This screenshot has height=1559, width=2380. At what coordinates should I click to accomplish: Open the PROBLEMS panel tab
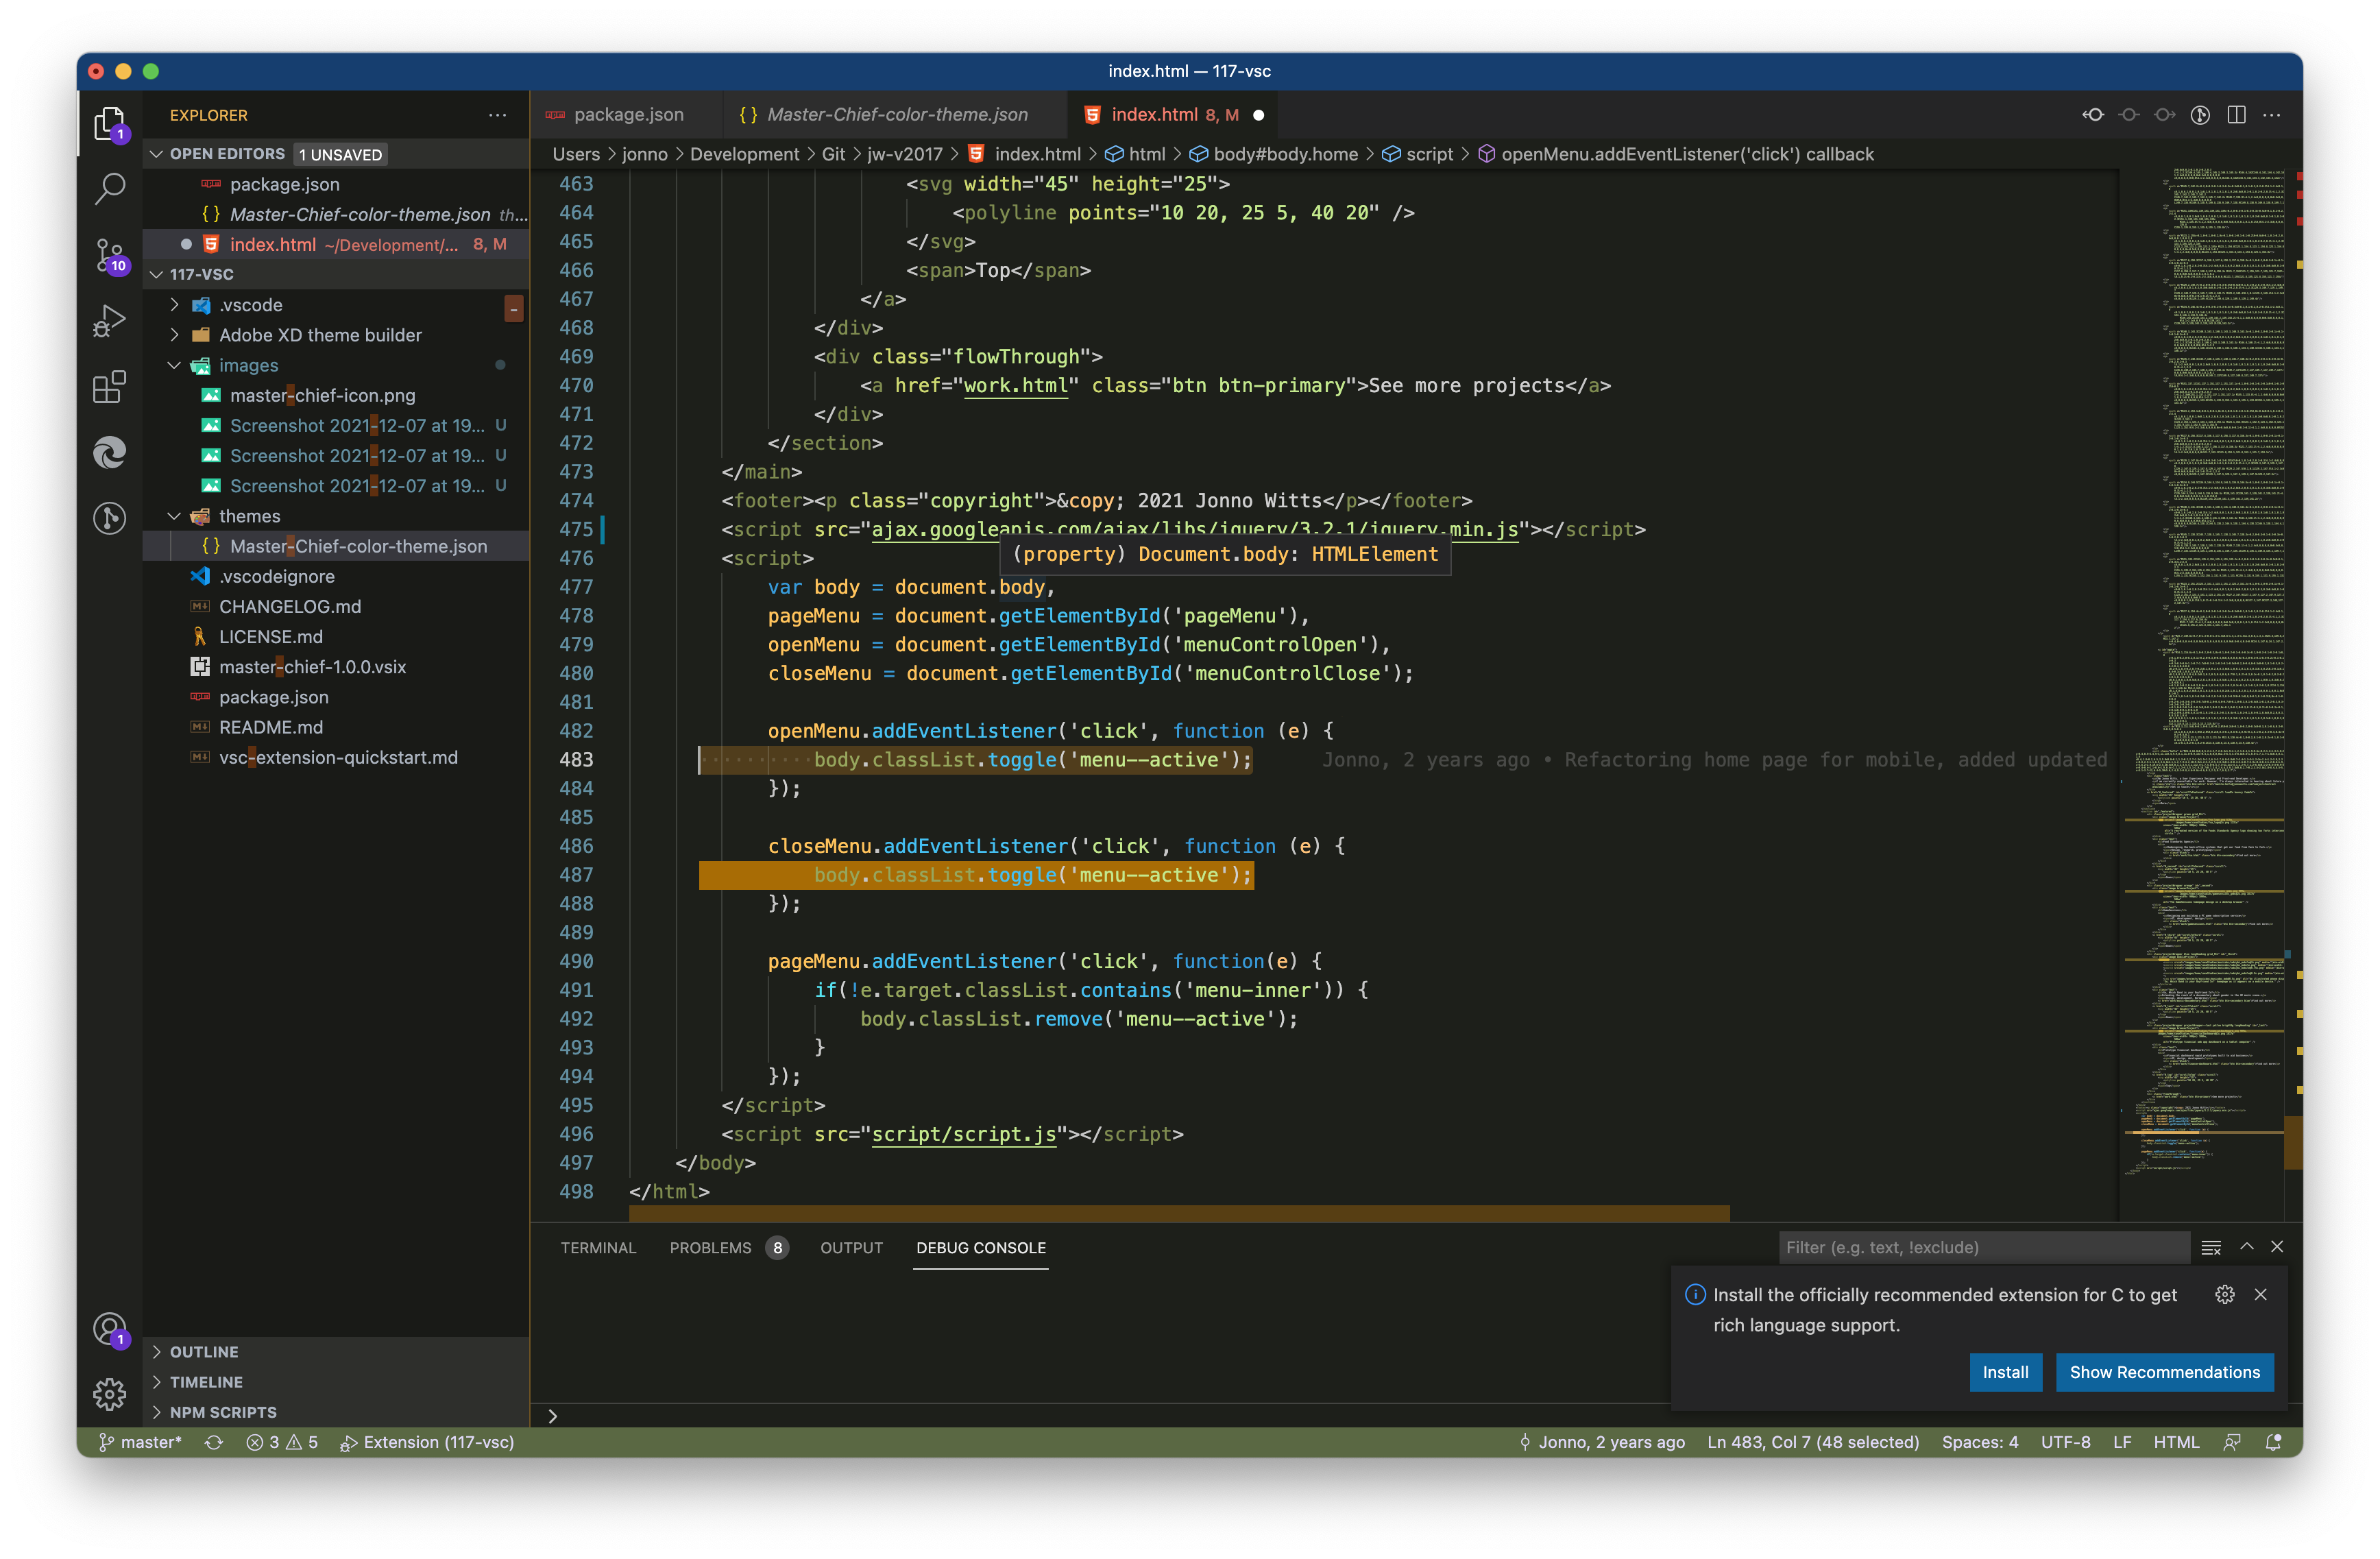point(710,1247)
